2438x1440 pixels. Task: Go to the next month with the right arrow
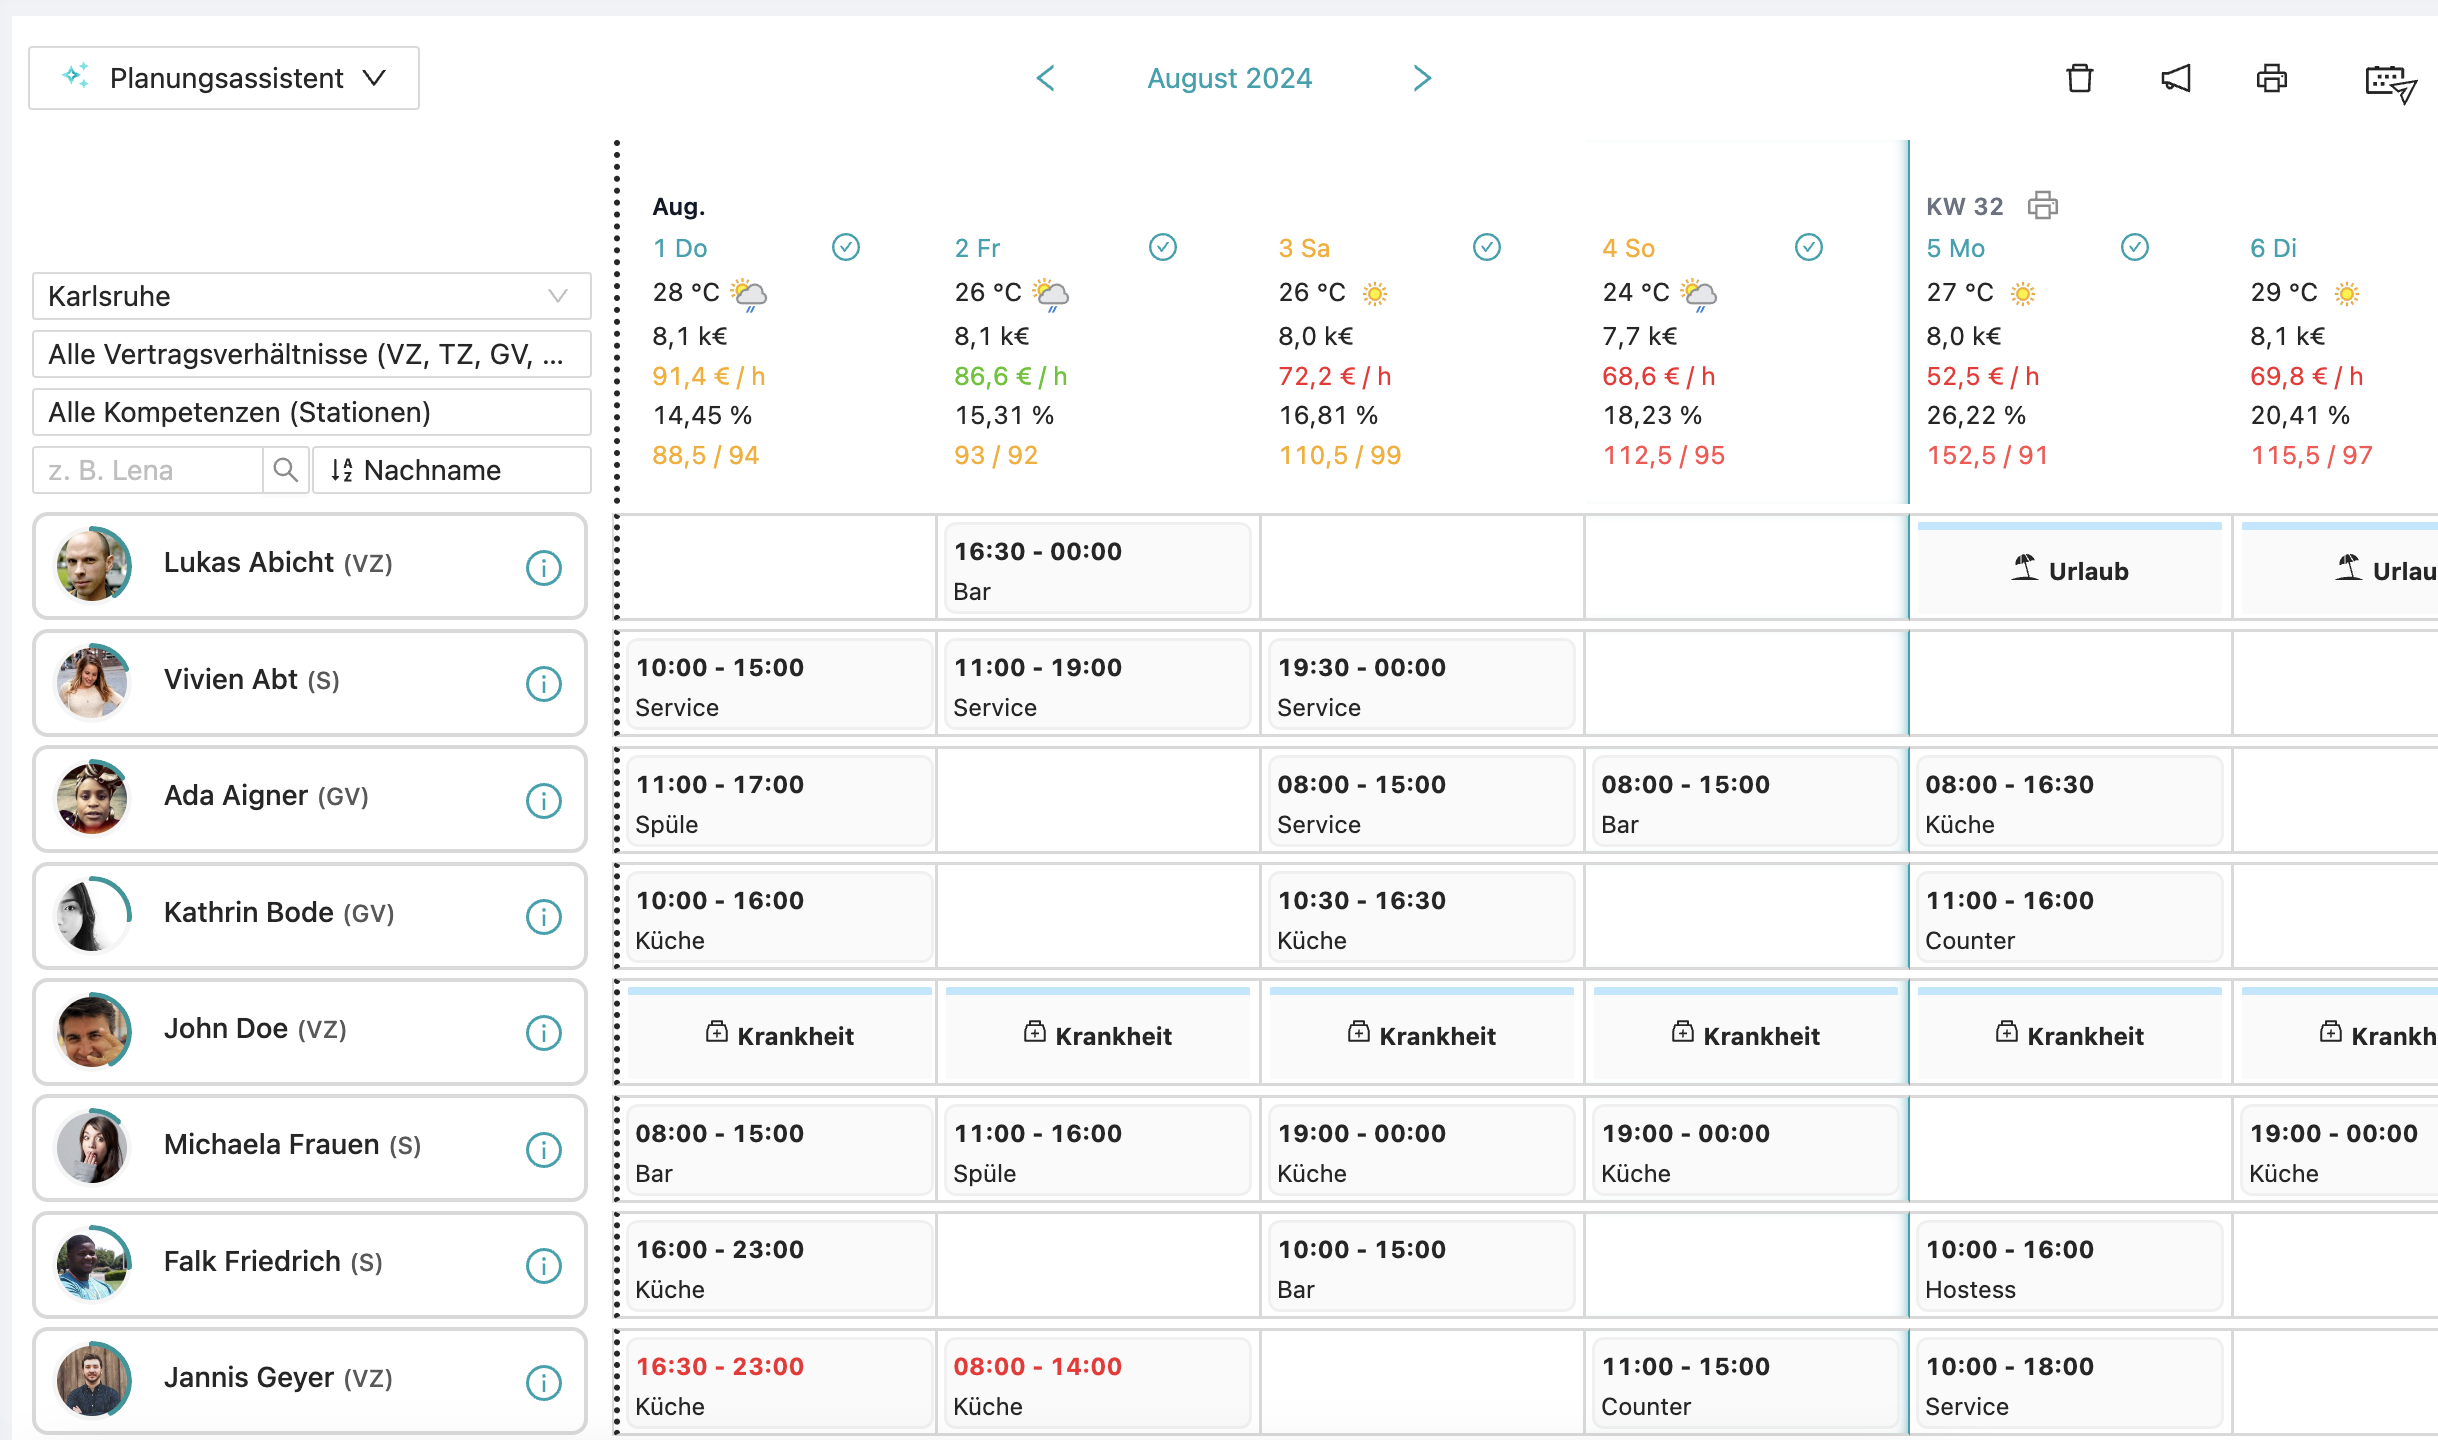pos(1422,78)
